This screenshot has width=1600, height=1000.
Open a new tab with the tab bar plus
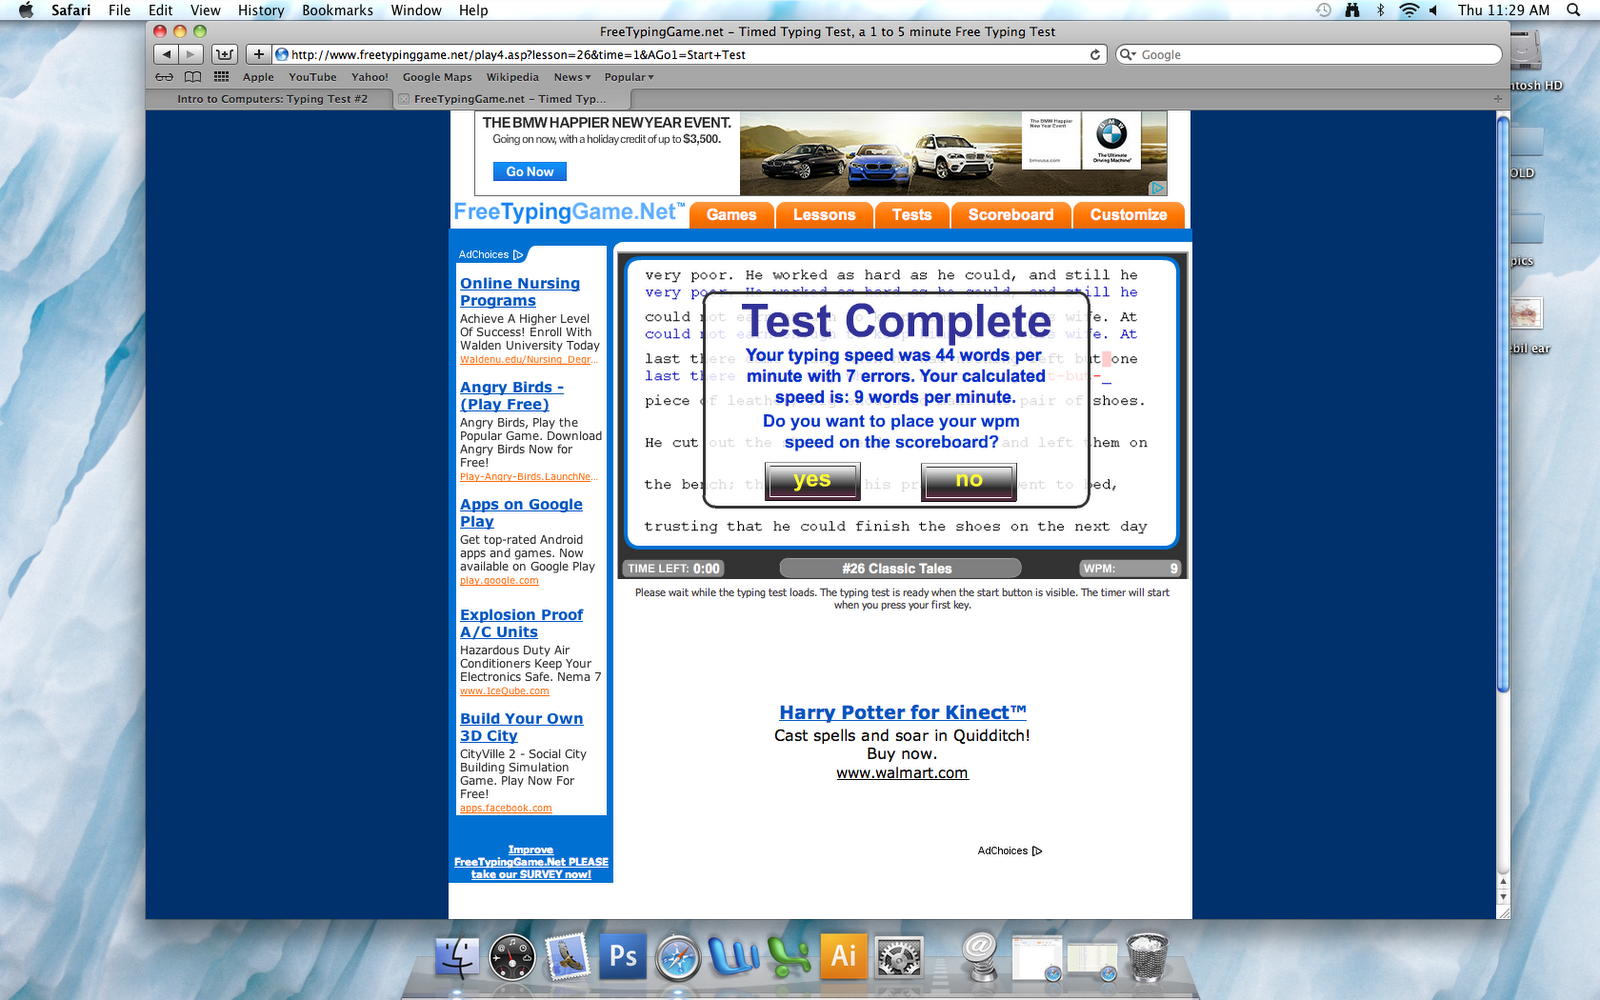coord(1497,99)
